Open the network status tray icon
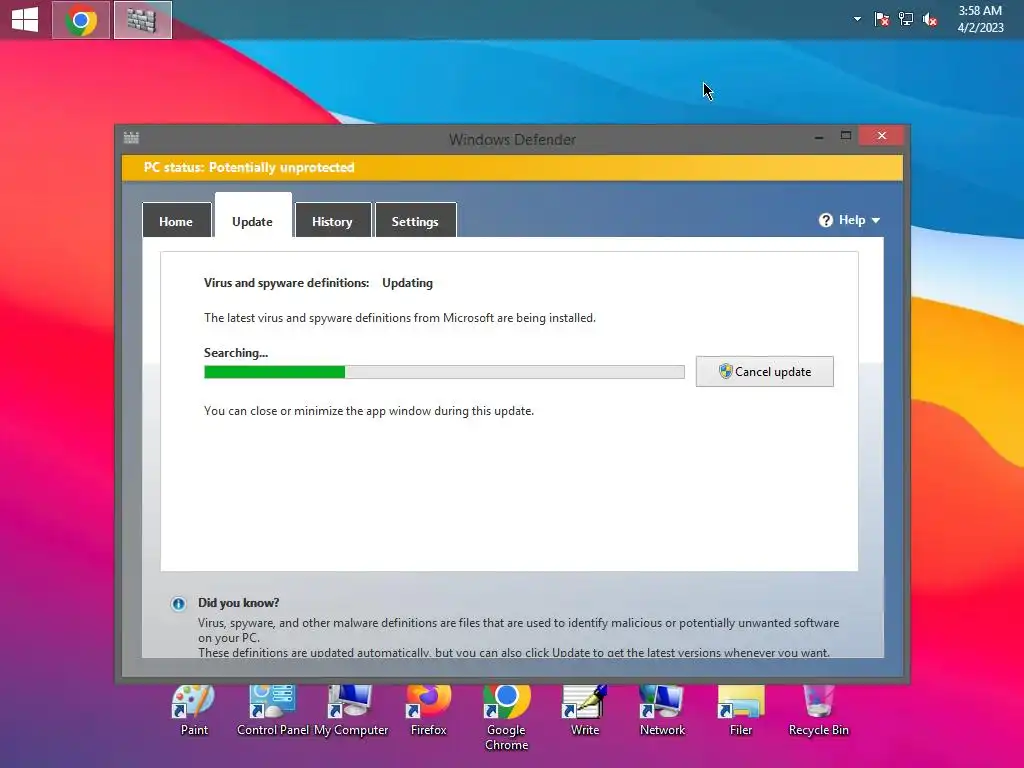Image resolution: width=1024 pixels, height=768 pixels. [x=906, y=20]
